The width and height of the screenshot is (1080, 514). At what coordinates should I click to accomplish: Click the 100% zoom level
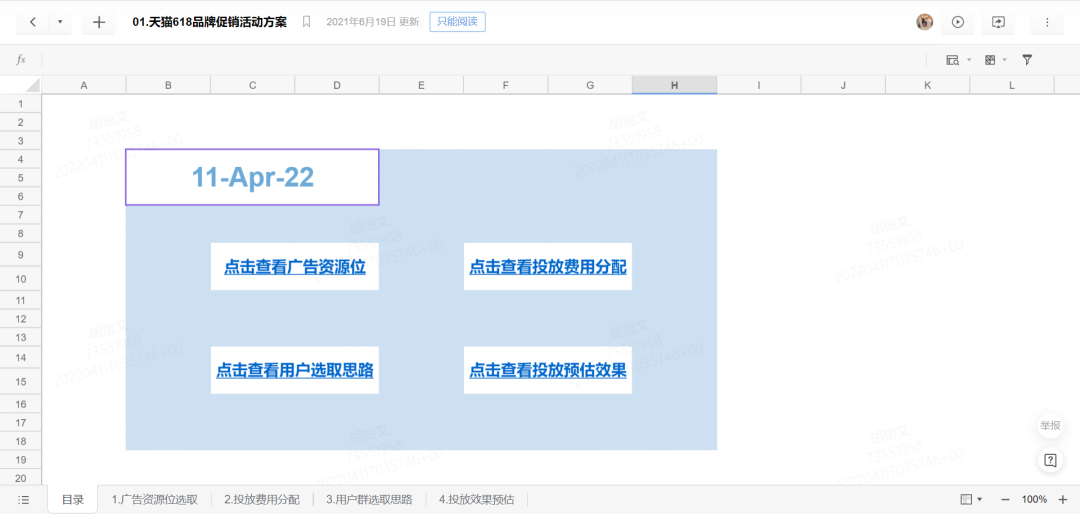[1034, 499]
